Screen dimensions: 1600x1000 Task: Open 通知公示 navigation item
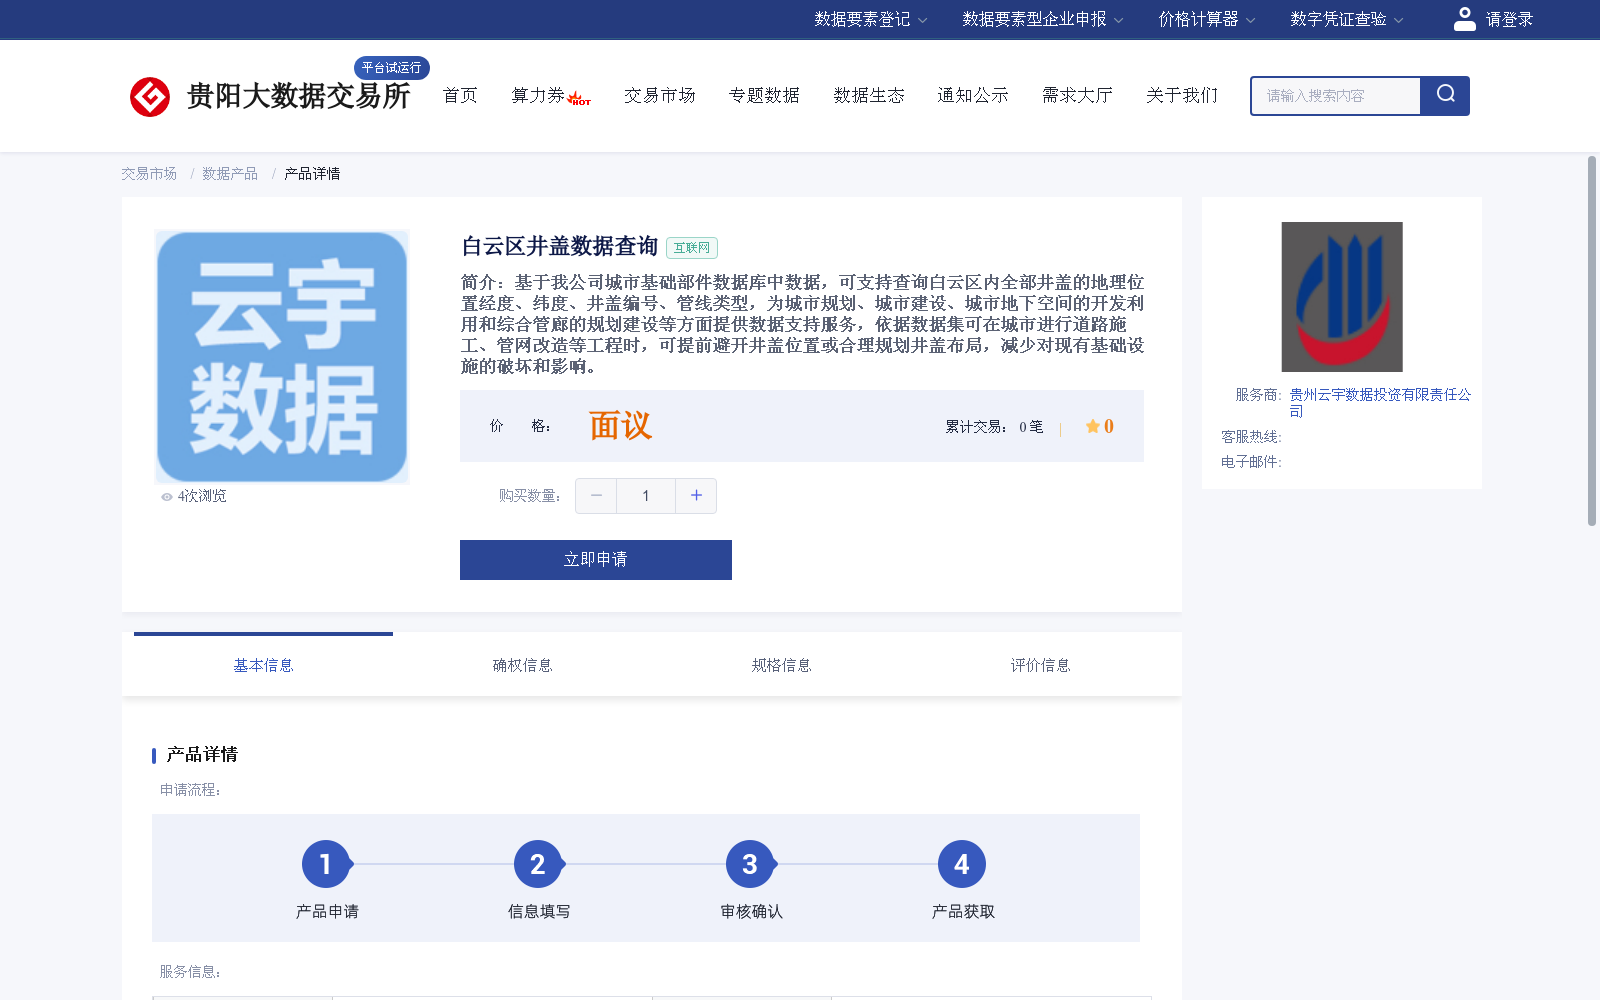click(x=973, y=95)
